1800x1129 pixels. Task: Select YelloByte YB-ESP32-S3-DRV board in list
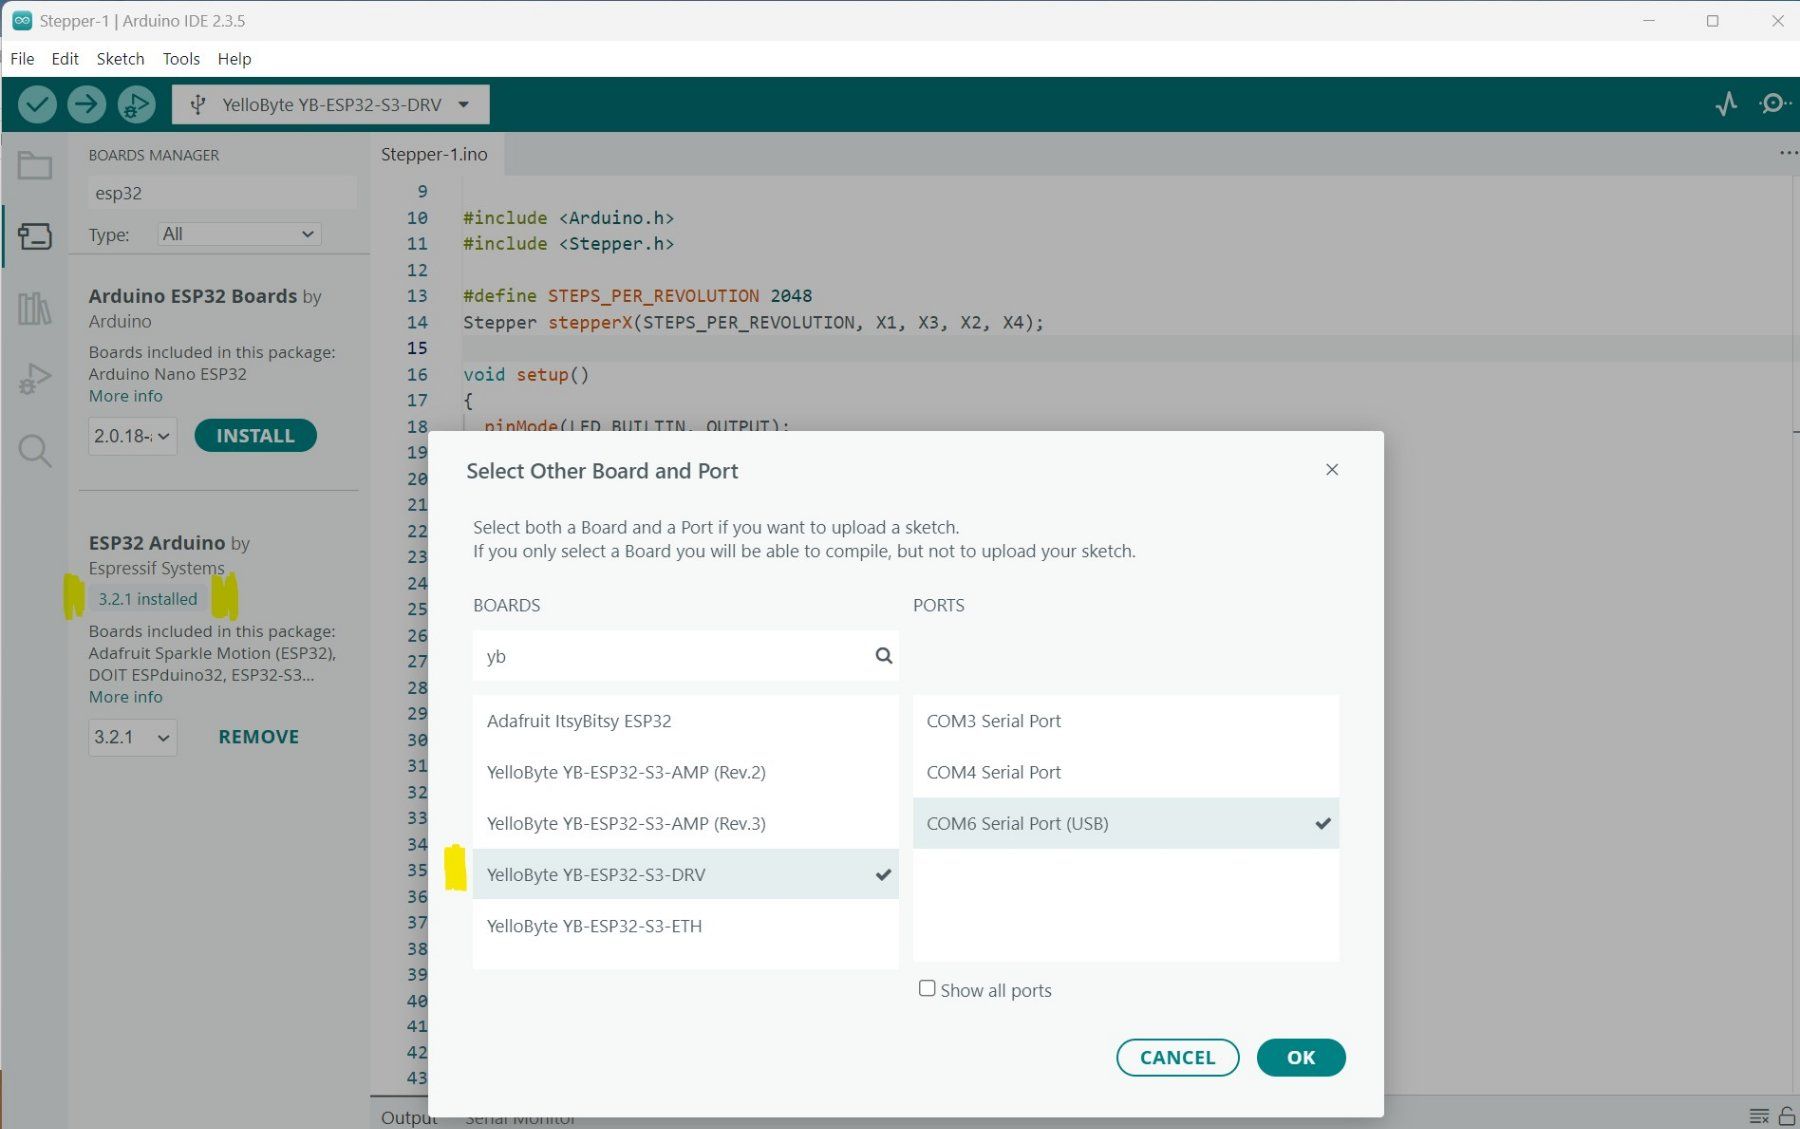point(685,874)
